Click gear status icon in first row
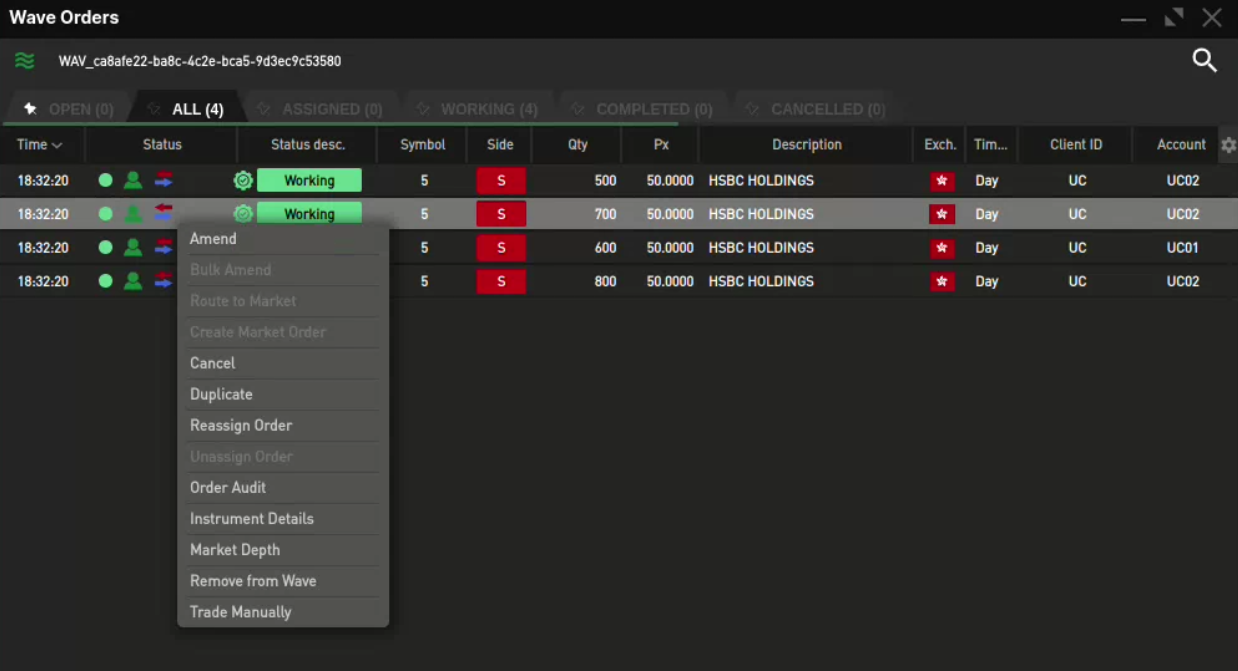This screenshot has height=671, width=1238. (x=242, y=181)
